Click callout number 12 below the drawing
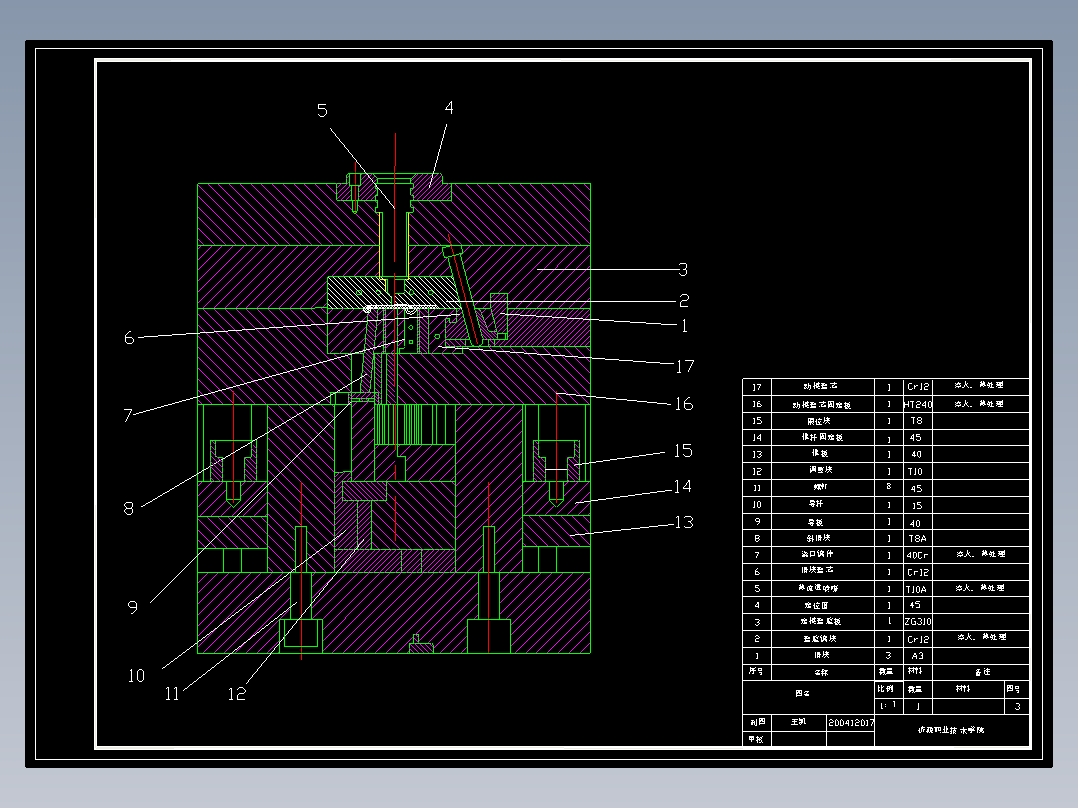Viewport: 1078px width, 808px height. click(x=236, y=694)
